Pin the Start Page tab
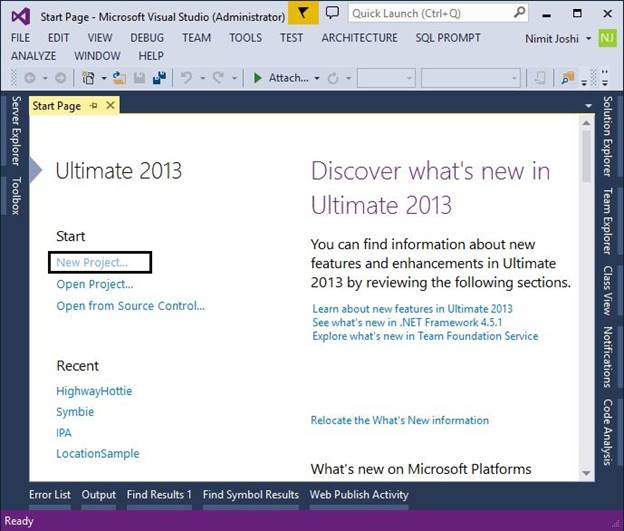Viewport: 624px width, 531px height. [94, 106]
